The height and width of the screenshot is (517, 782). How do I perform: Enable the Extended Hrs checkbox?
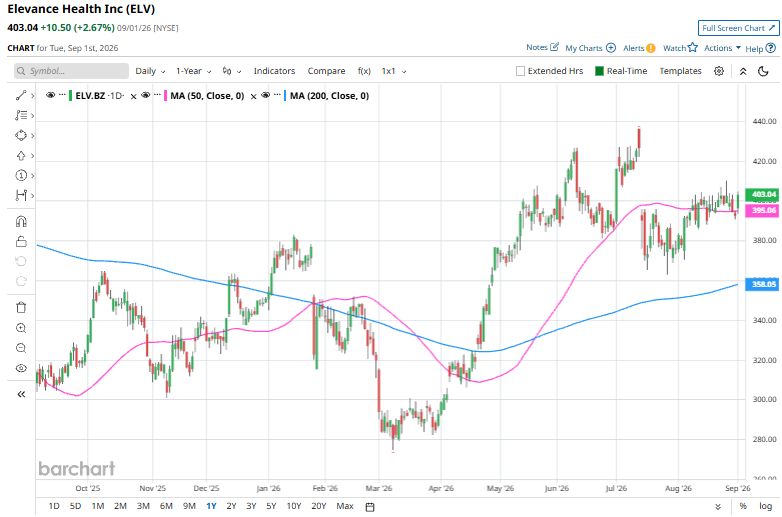520,71
